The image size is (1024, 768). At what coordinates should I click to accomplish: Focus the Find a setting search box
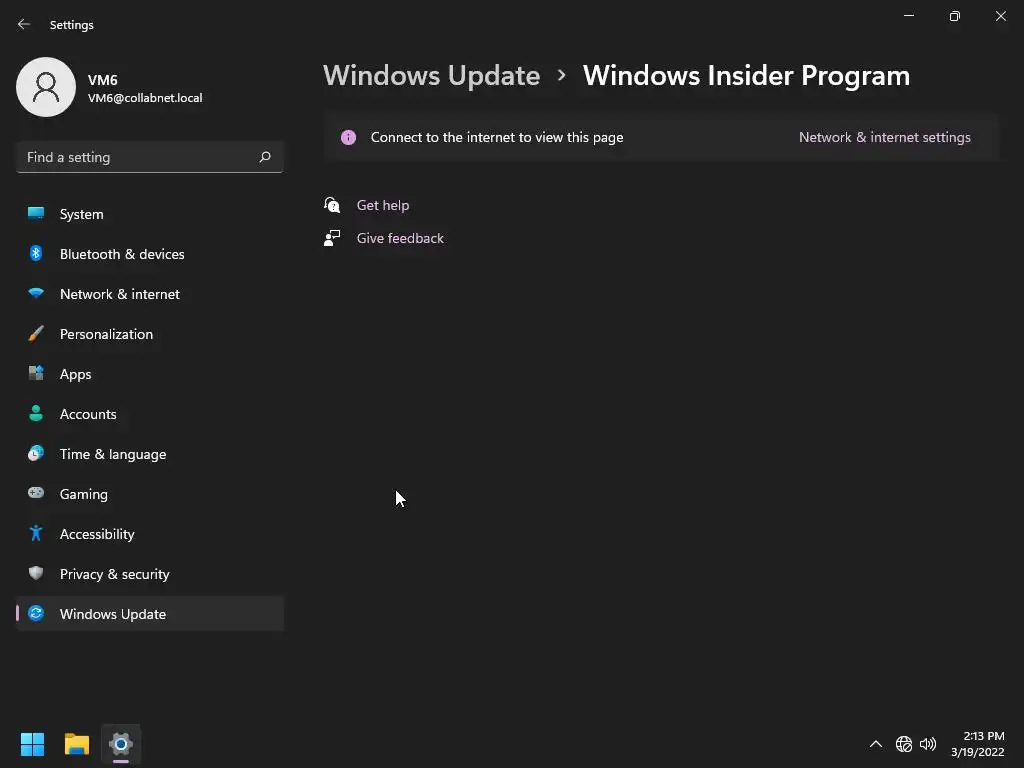[150, 157]
